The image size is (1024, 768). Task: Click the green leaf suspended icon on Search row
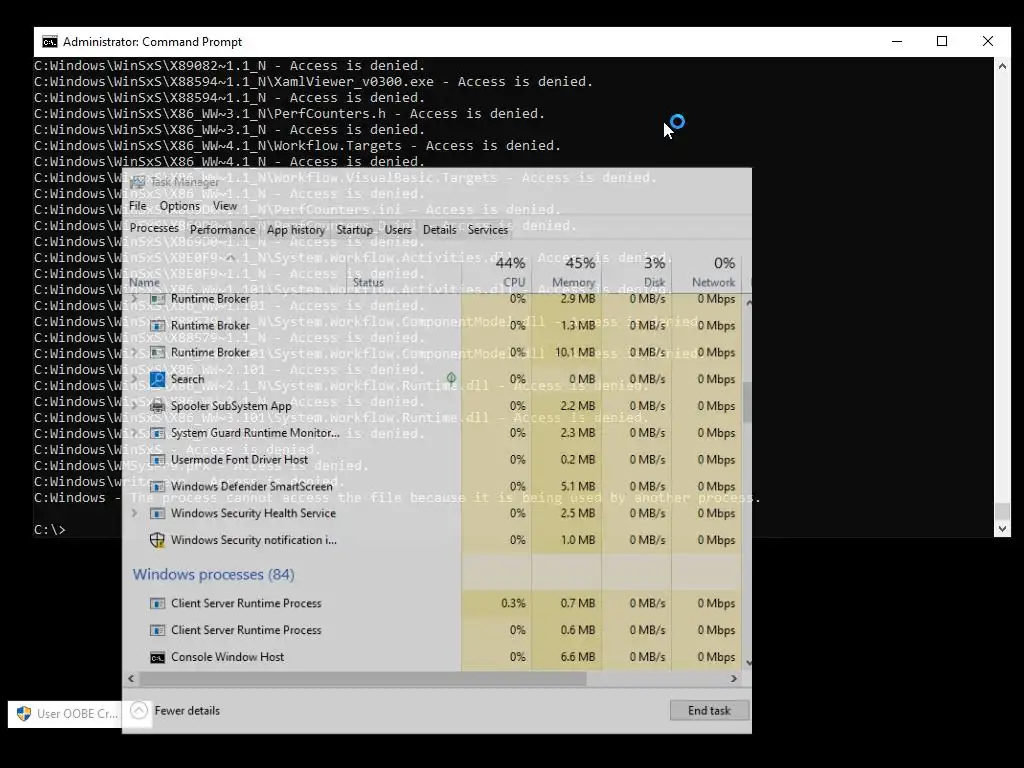[x=451, y=378]
